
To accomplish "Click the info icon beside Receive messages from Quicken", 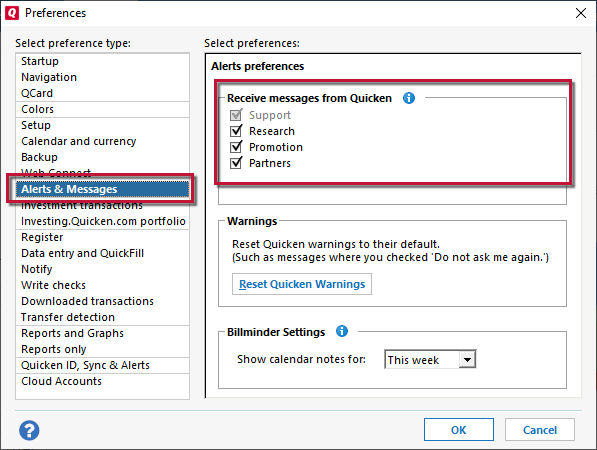I will coord(409,98).
